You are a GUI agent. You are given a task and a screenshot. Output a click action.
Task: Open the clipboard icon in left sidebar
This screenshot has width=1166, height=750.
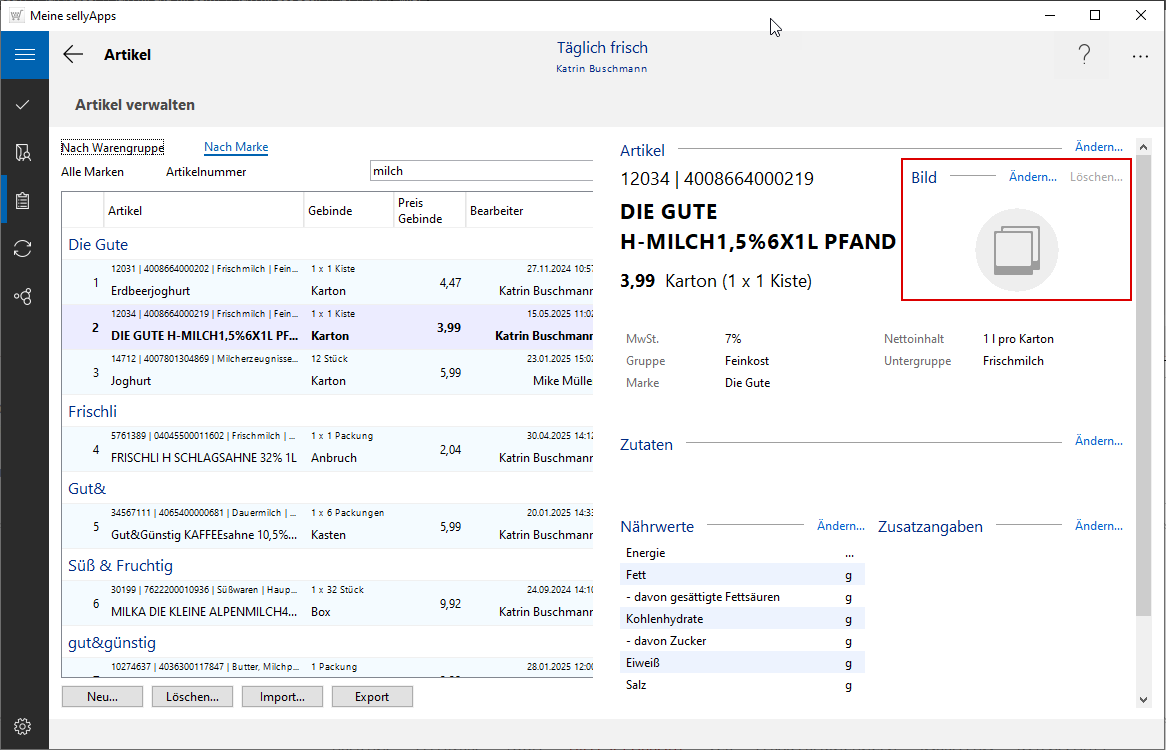click(23, 200)
